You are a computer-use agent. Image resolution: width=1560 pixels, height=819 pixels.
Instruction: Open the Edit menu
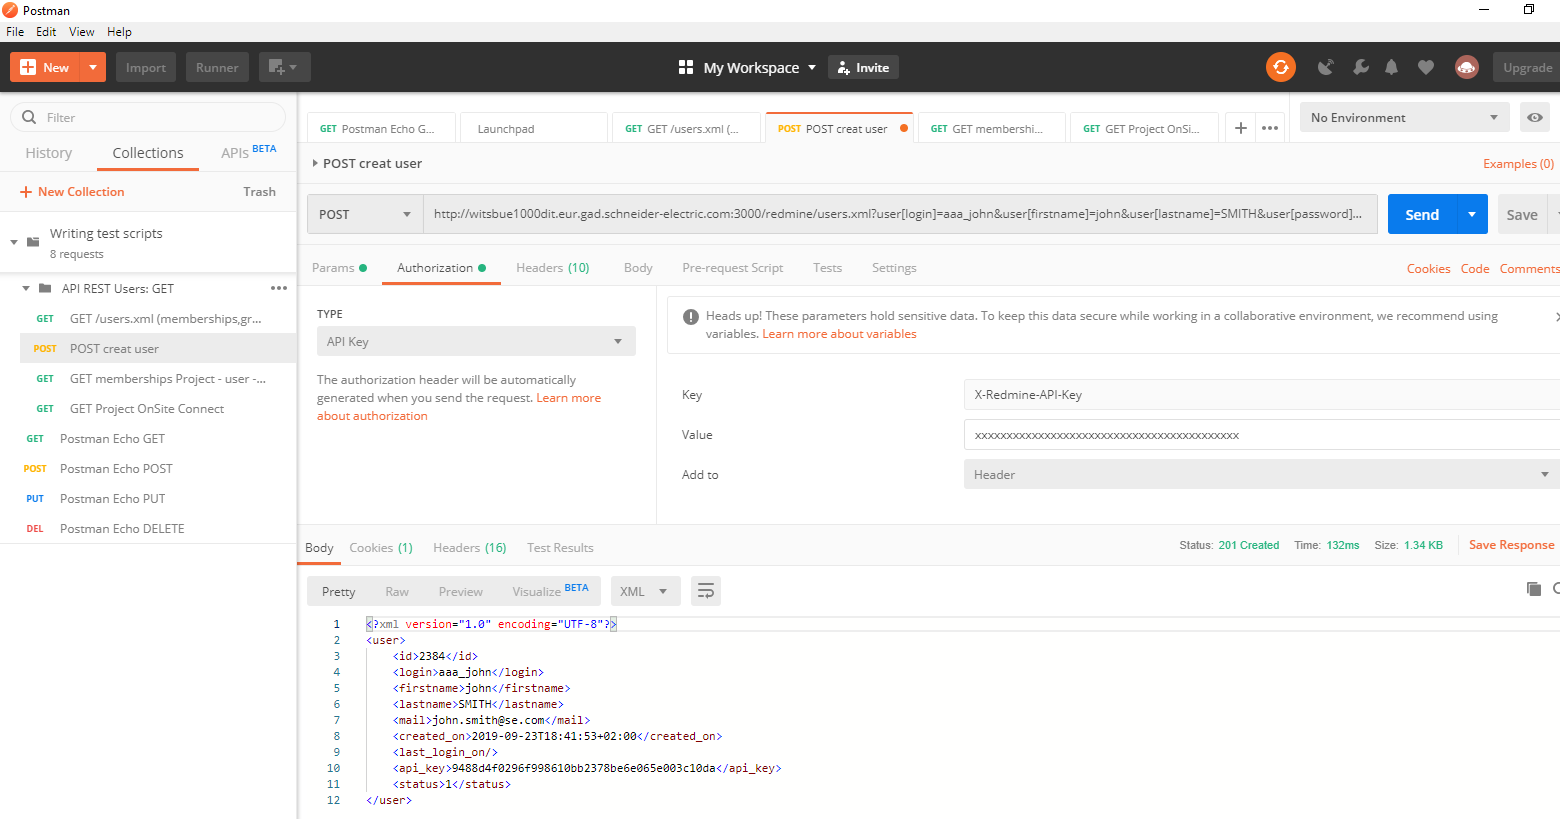(46, 32)
